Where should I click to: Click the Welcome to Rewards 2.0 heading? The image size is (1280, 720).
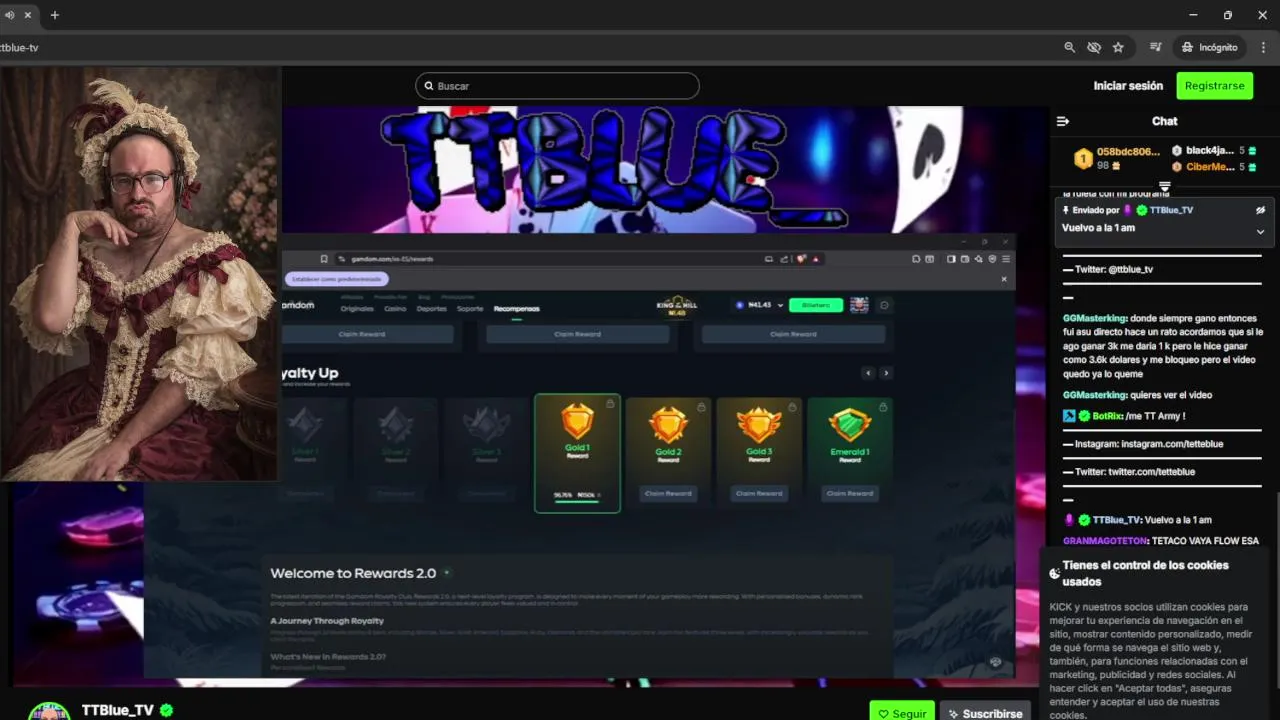pyautogui.click(x=353, y=573)
